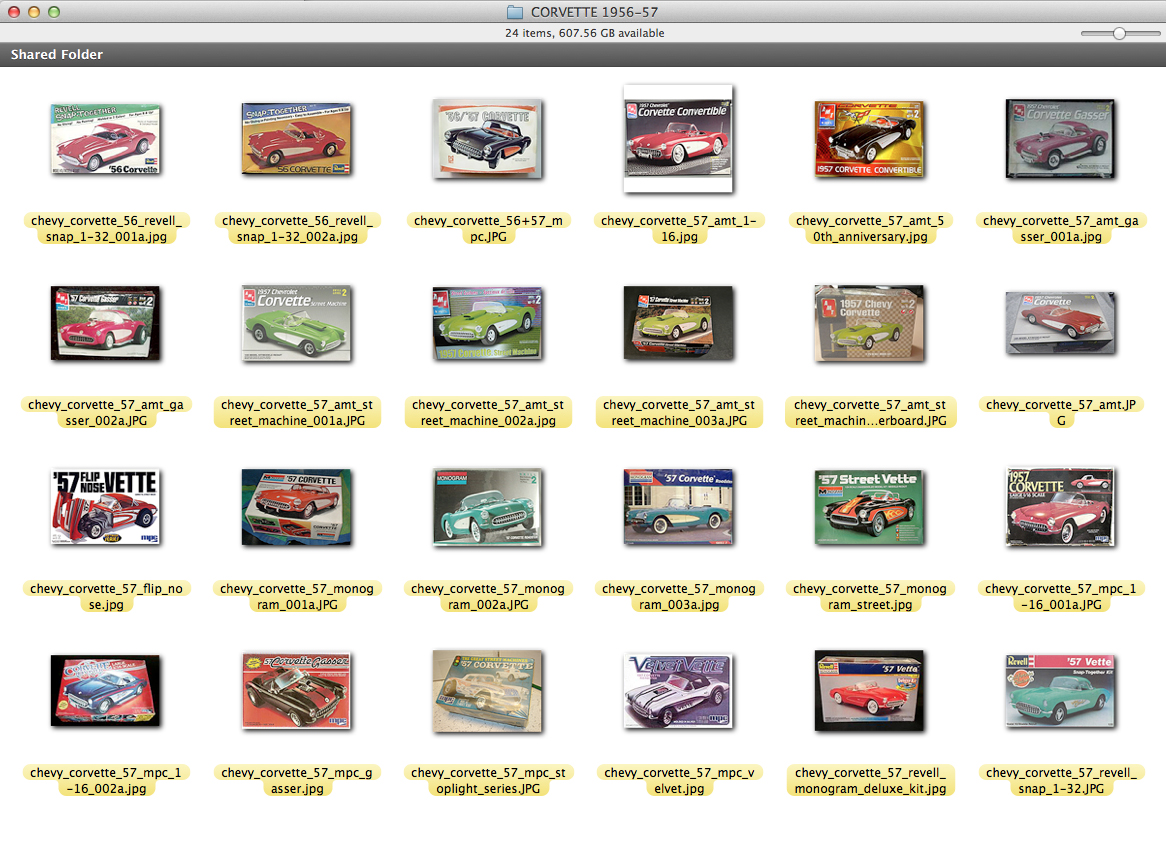Select thumbnail image above chevy_corvette_57_mpc_1-16_002a.jpg
Viewport: 1166px width, 858px height.
(x=106, y=691)
